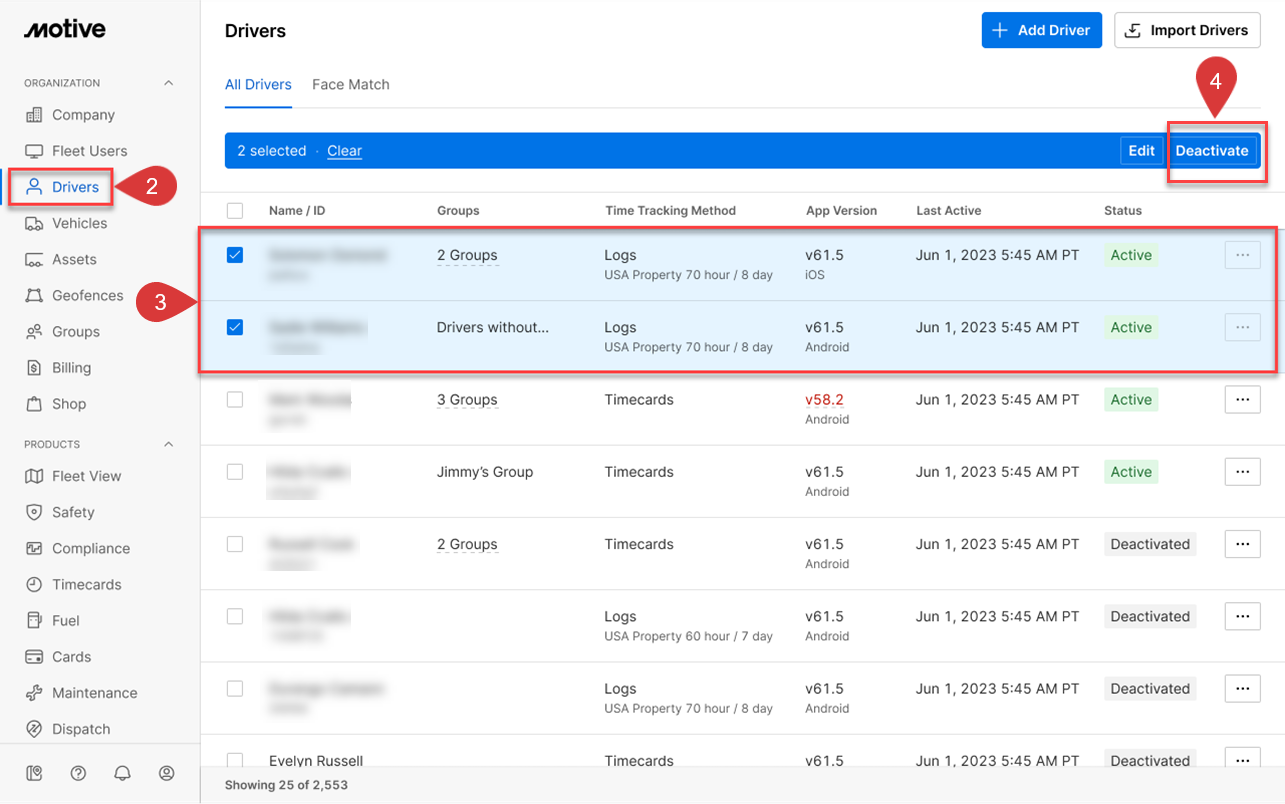Click Edit in the selection bar
This screenshot has height=804, width=1285.
click(1142, 151)
